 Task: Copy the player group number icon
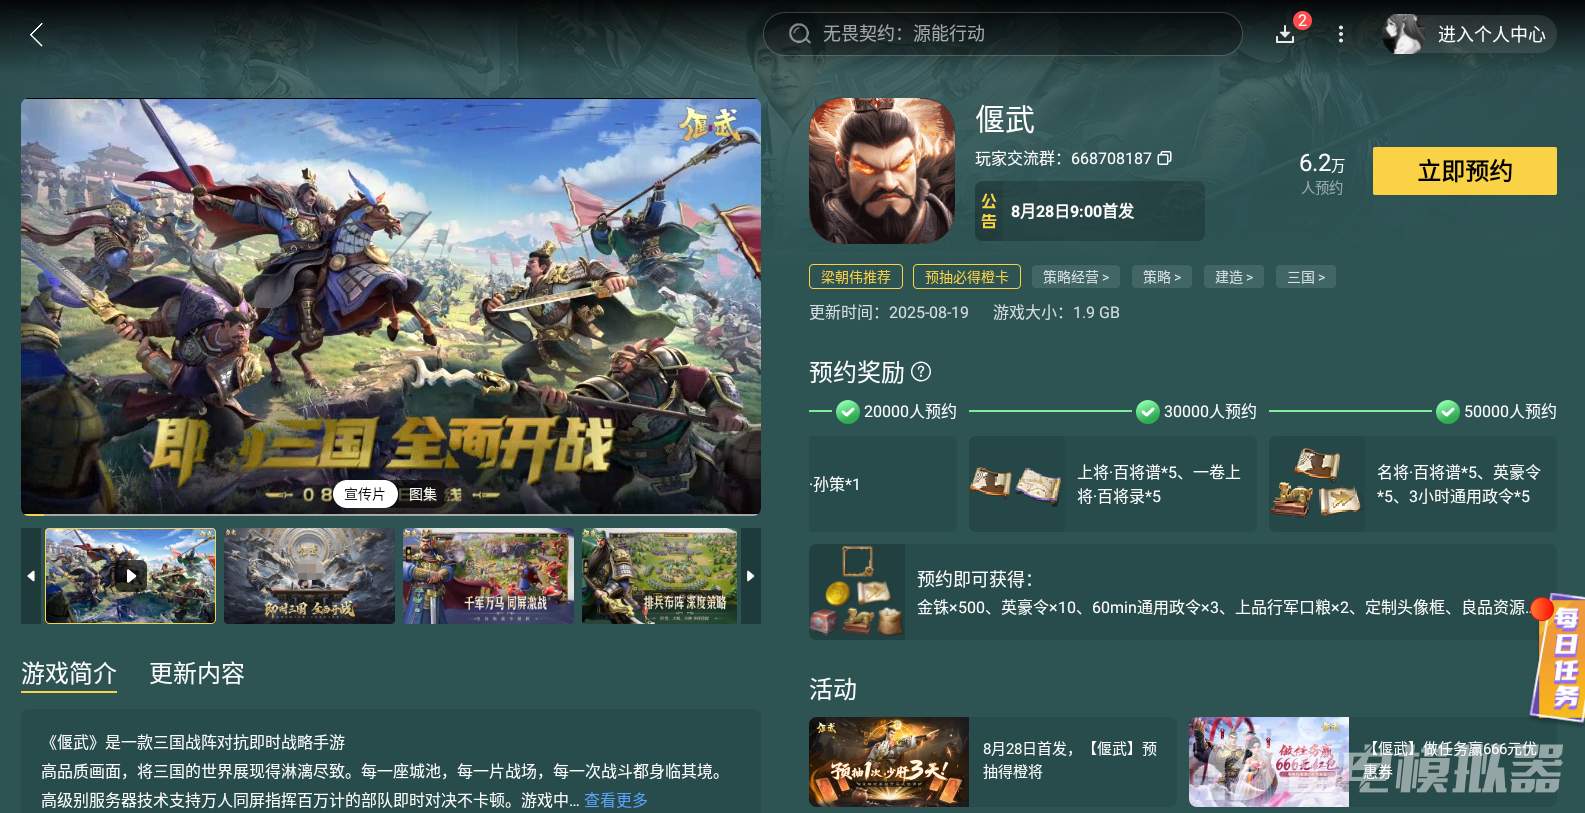(x=1165, y=158)
